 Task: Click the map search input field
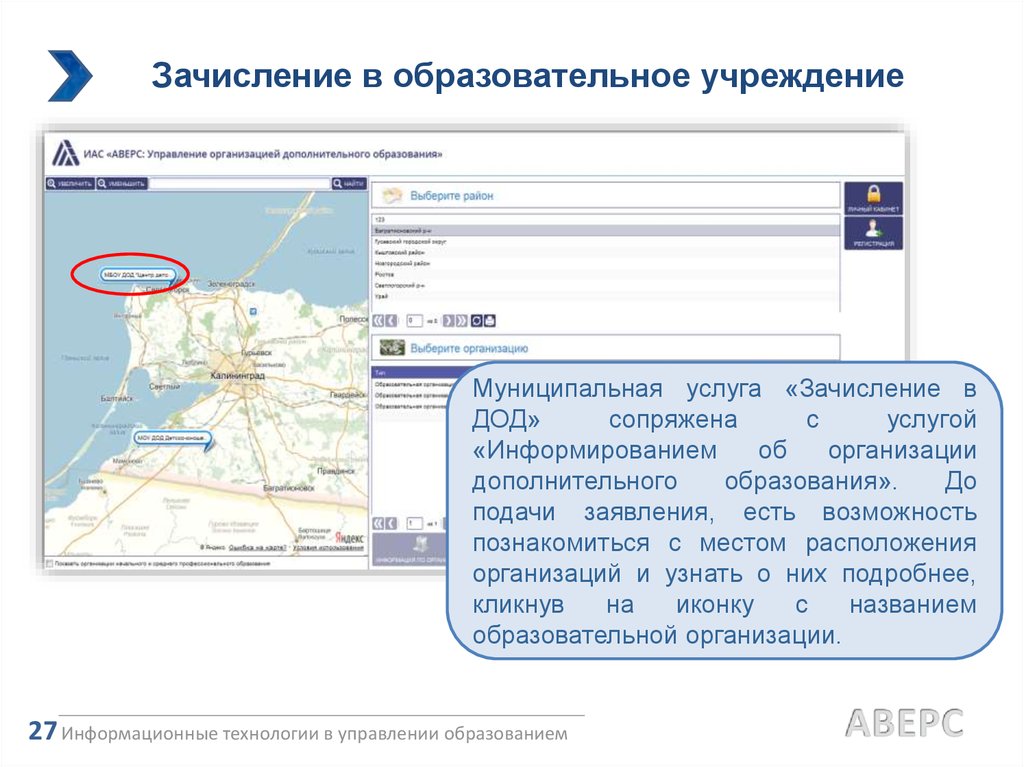tap(240, 183)
